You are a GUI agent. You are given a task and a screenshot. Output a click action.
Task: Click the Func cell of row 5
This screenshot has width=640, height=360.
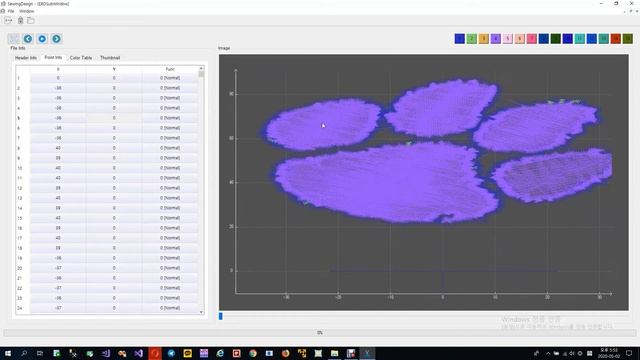point(170,118)
